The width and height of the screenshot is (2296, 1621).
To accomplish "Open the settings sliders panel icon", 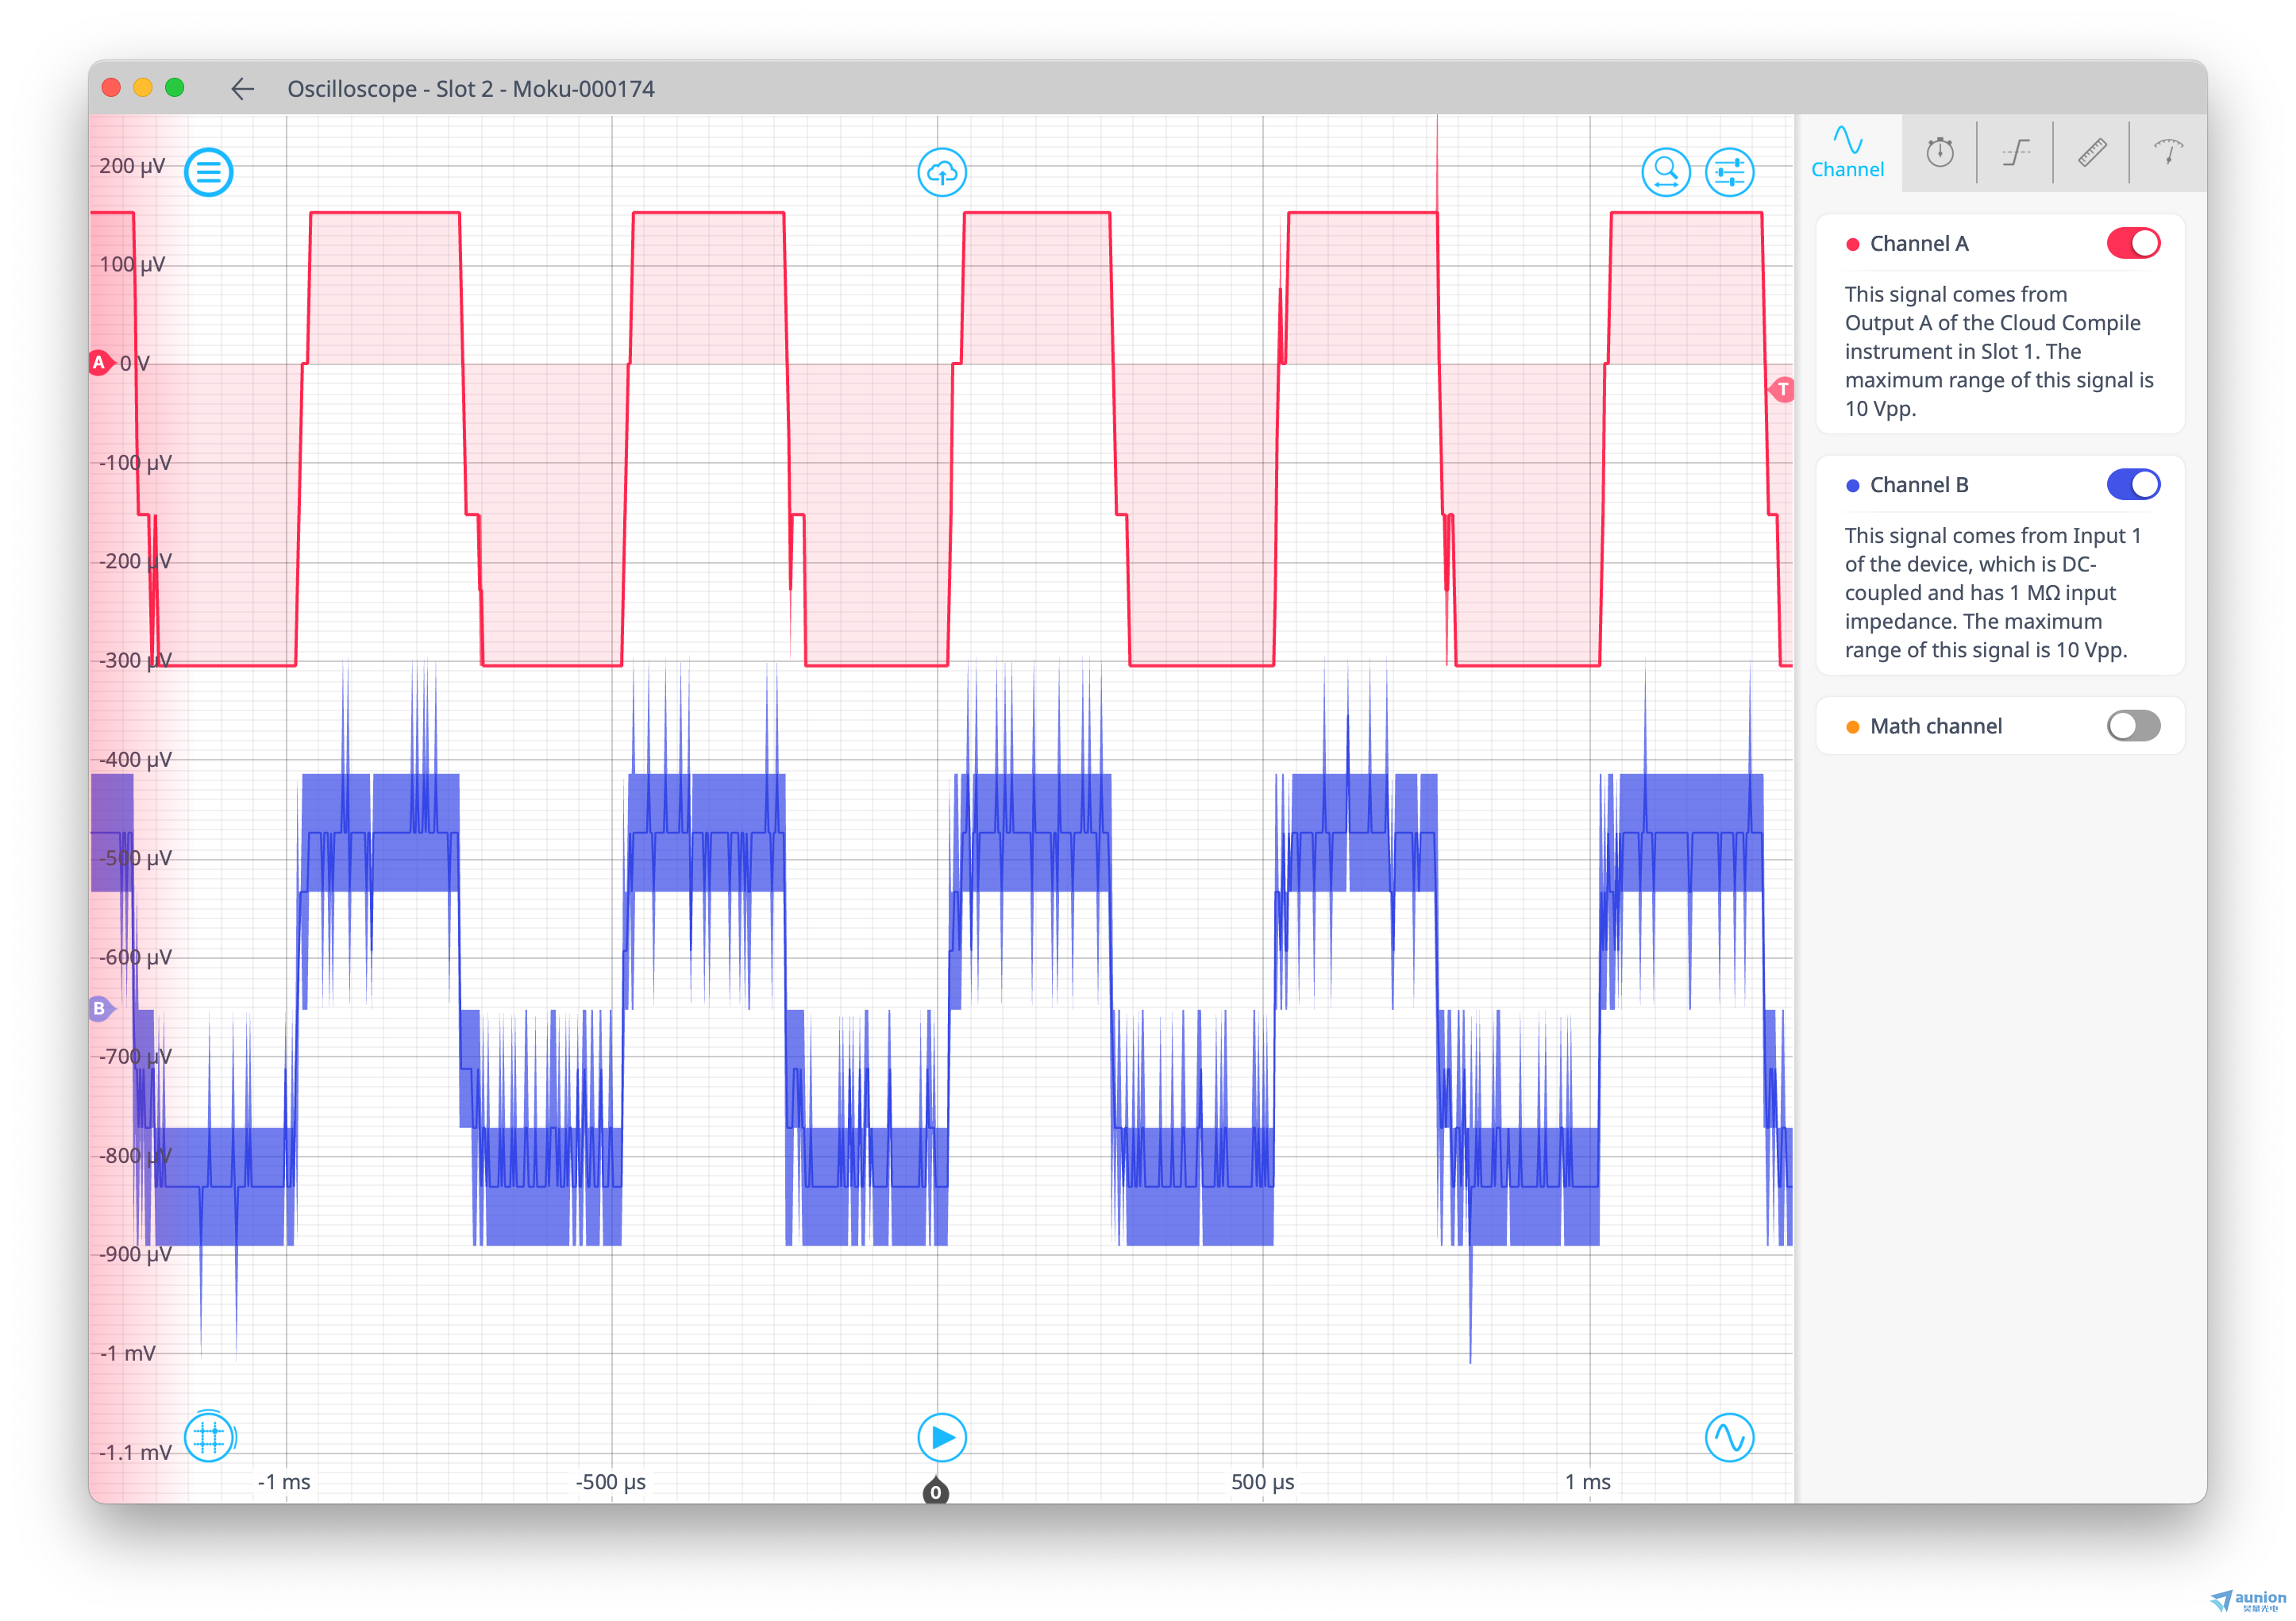I will (x=1730, y=173).
